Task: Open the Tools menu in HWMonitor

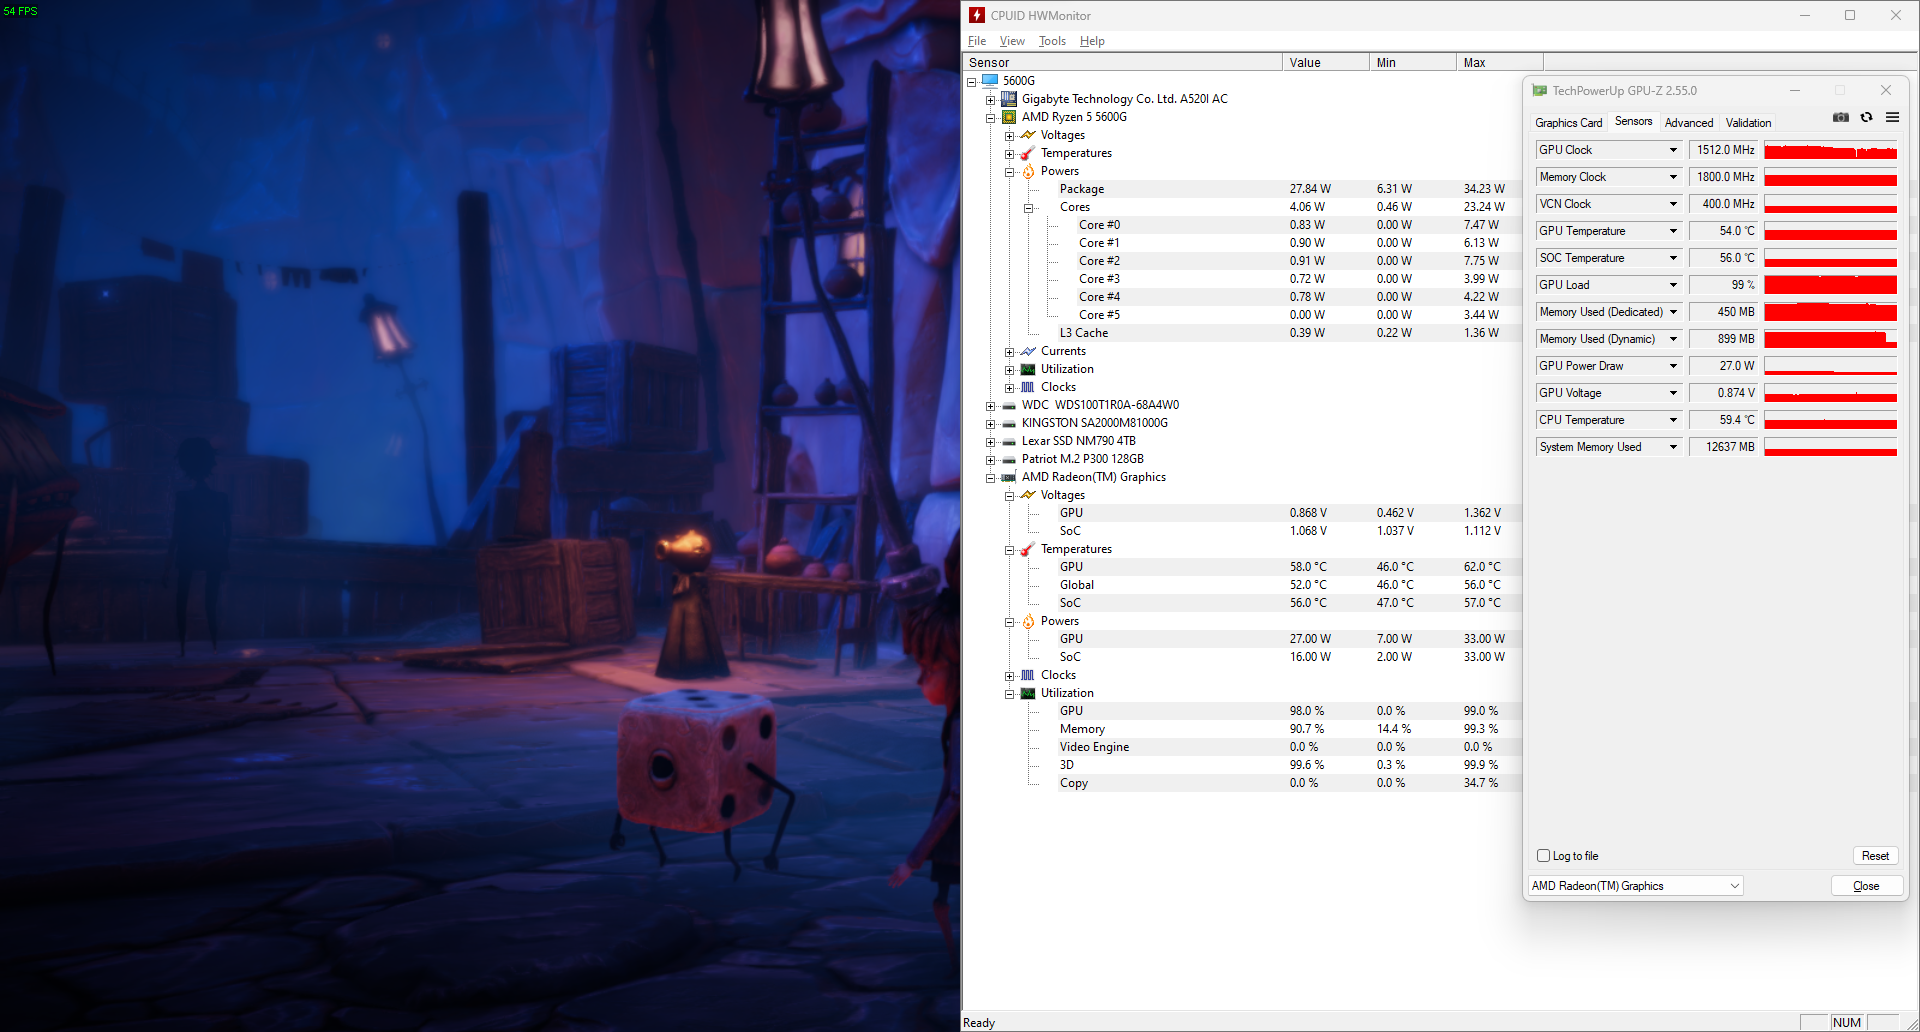Action: [x=1052, y=41]
